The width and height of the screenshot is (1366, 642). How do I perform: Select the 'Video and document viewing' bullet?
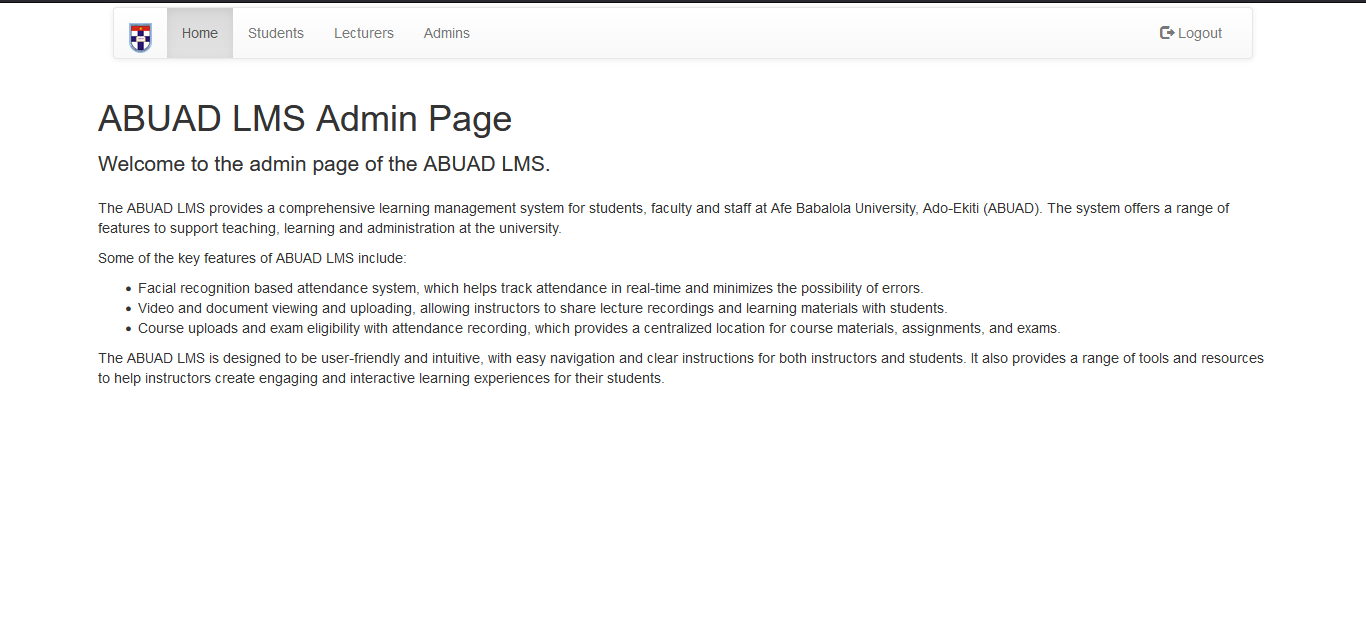[x=543, y=308]
